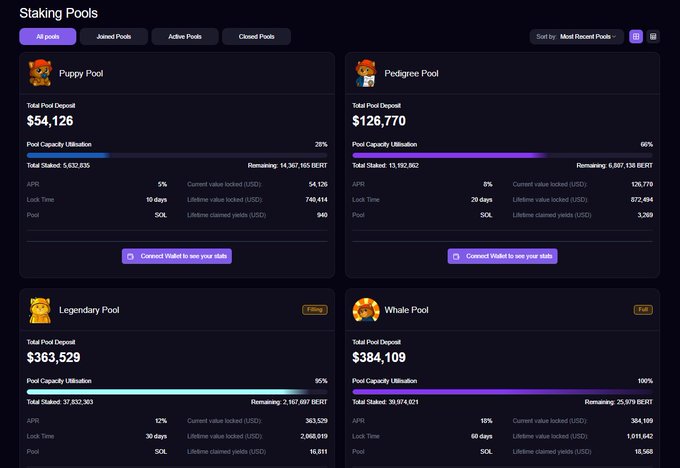The width and height of the screenshot is (680, 468).
Task: Click the Pedigree Pool title
Action: tap(411, 73)
